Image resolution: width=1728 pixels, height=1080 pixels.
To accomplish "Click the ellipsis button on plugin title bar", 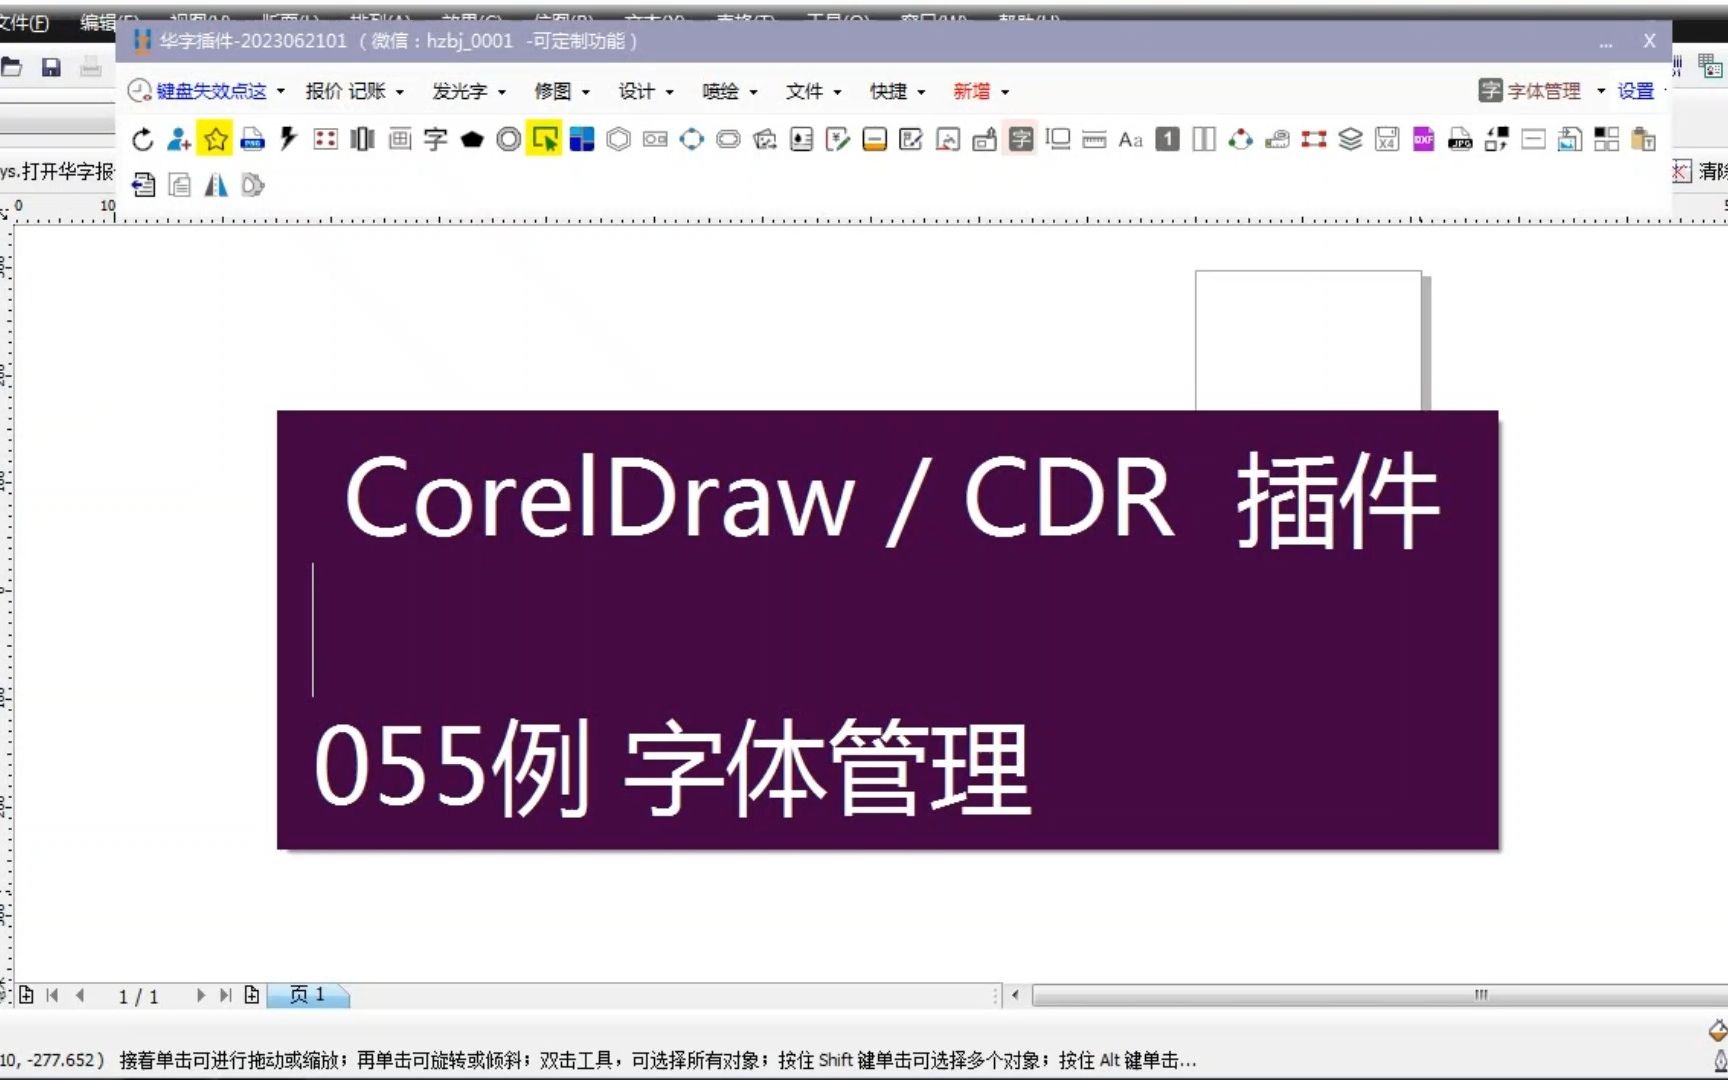I will [x=1605, y=42].
